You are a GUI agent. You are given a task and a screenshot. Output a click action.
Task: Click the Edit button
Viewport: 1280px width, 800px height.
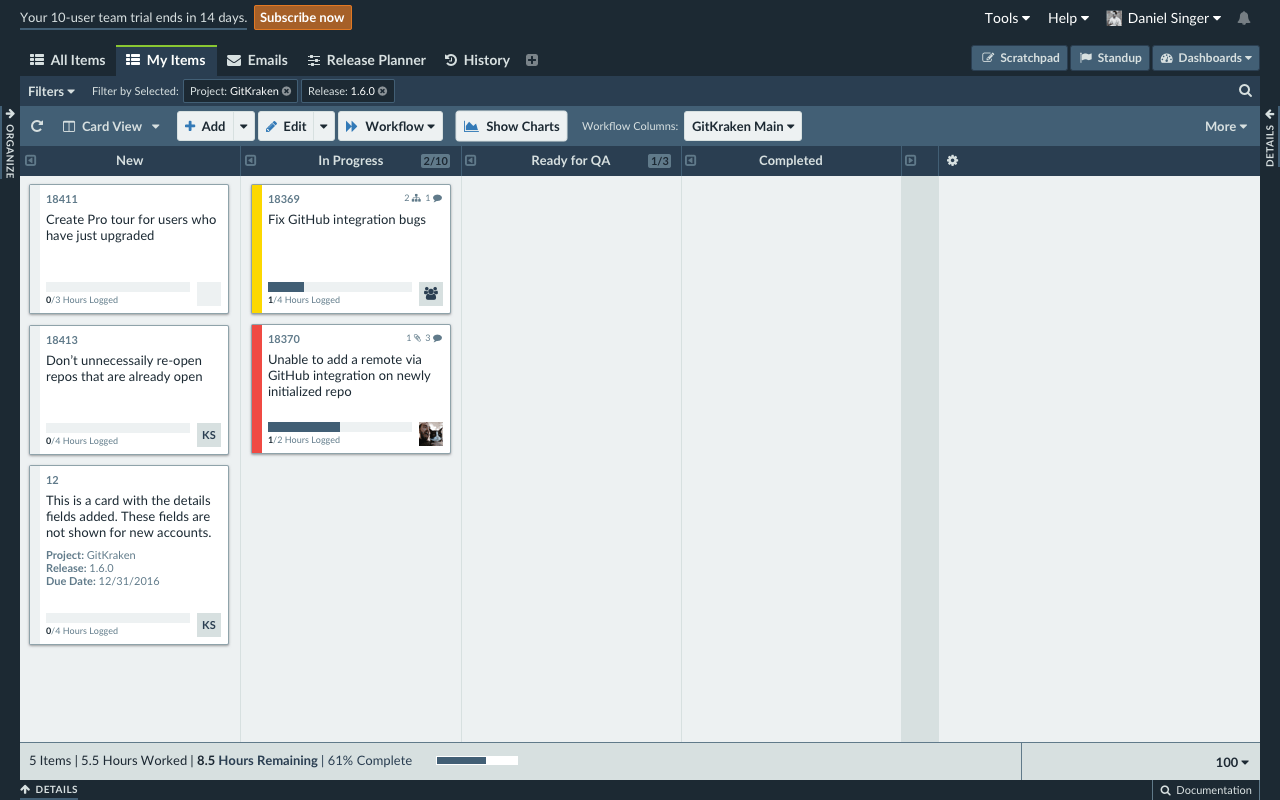(x=286, y=126)
